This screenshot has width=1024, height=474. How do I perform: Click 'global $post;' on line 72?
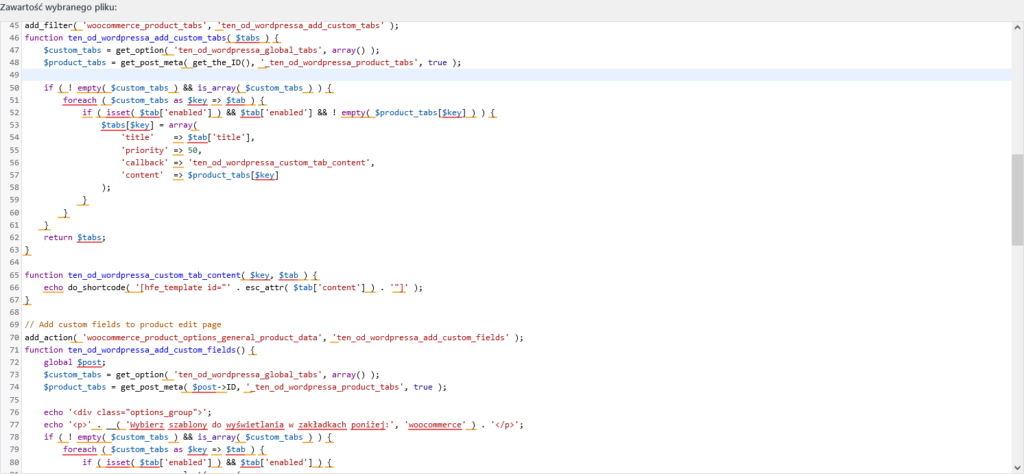(74, 362)
